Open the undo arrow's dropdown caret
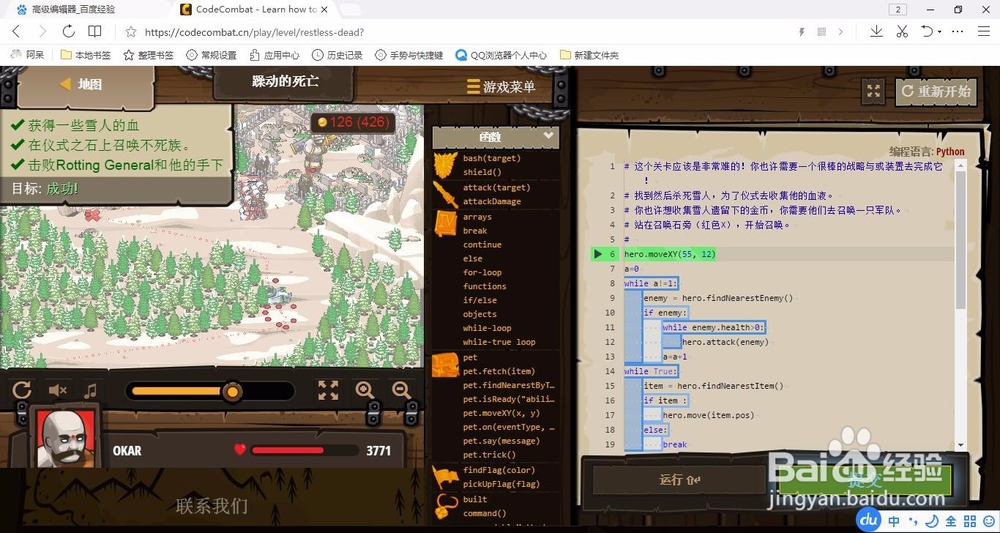This screenshot has width=1000, height=533. click(x=939, y=32)
